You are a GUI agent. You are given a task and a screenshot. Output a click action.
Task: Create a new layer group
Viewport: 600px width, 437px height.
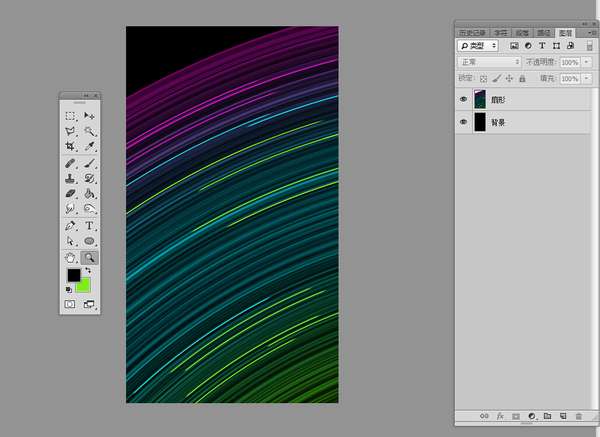(x=548, y=416)
